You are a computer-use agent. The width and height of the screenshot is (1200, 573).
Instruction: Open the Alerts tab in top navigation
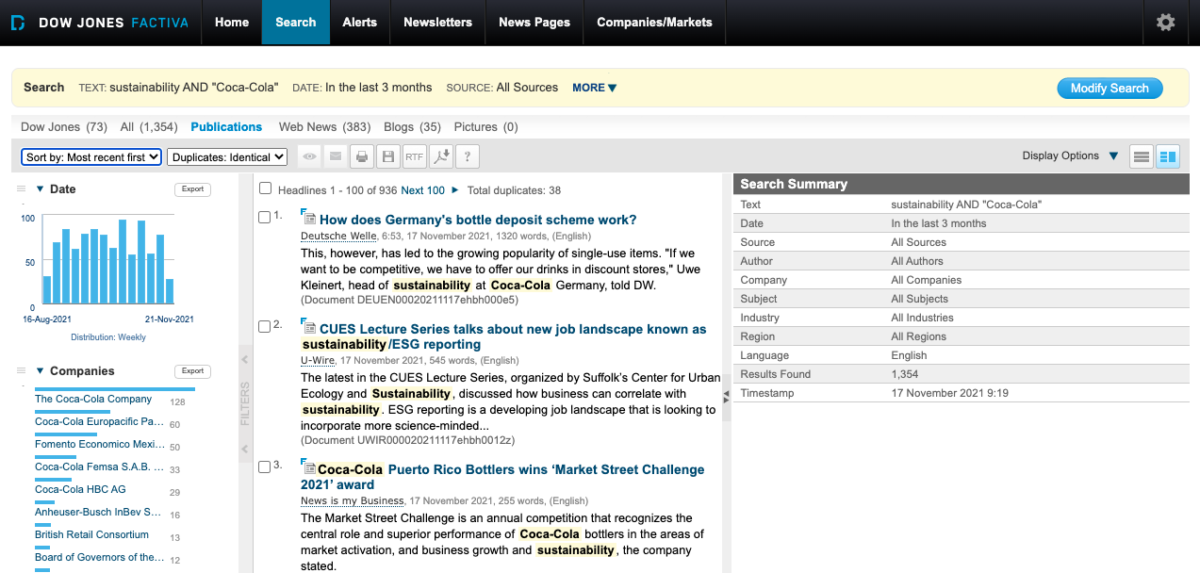(x=359, y=22)
